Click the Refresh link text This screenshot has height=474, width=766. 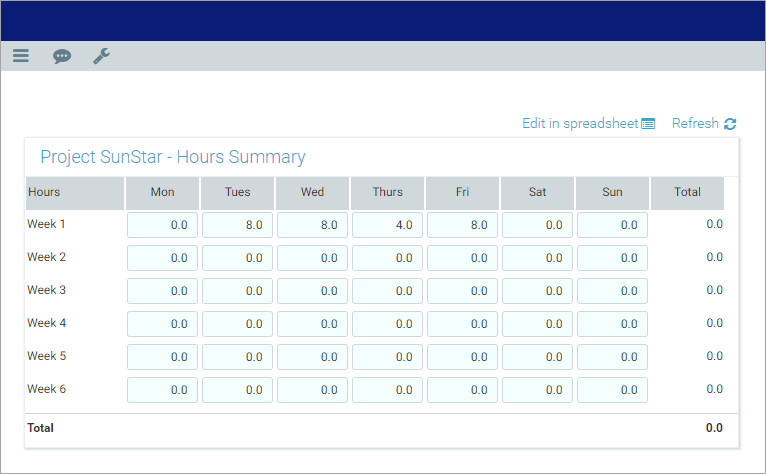(695, 124)
